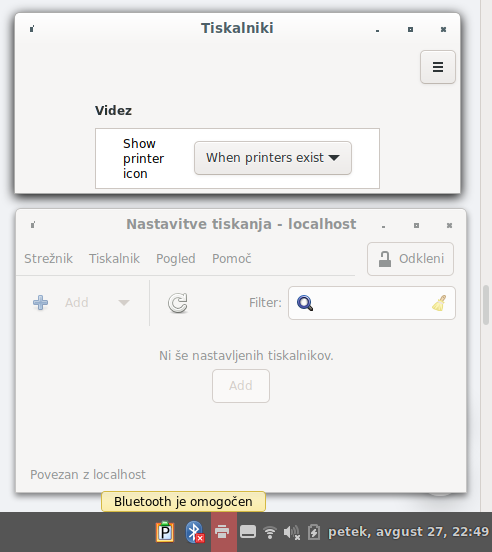The width and height of the screenshot is (492, 552).
Task: Open the Strežnik menu
Action: tap(48, 259)
